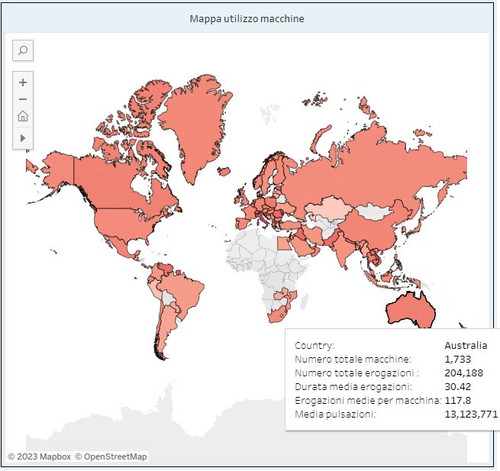This screenshot has height=471, width=500.
Task: Click the 'Durata media erogazioni:' label
Action: point(353,387)
